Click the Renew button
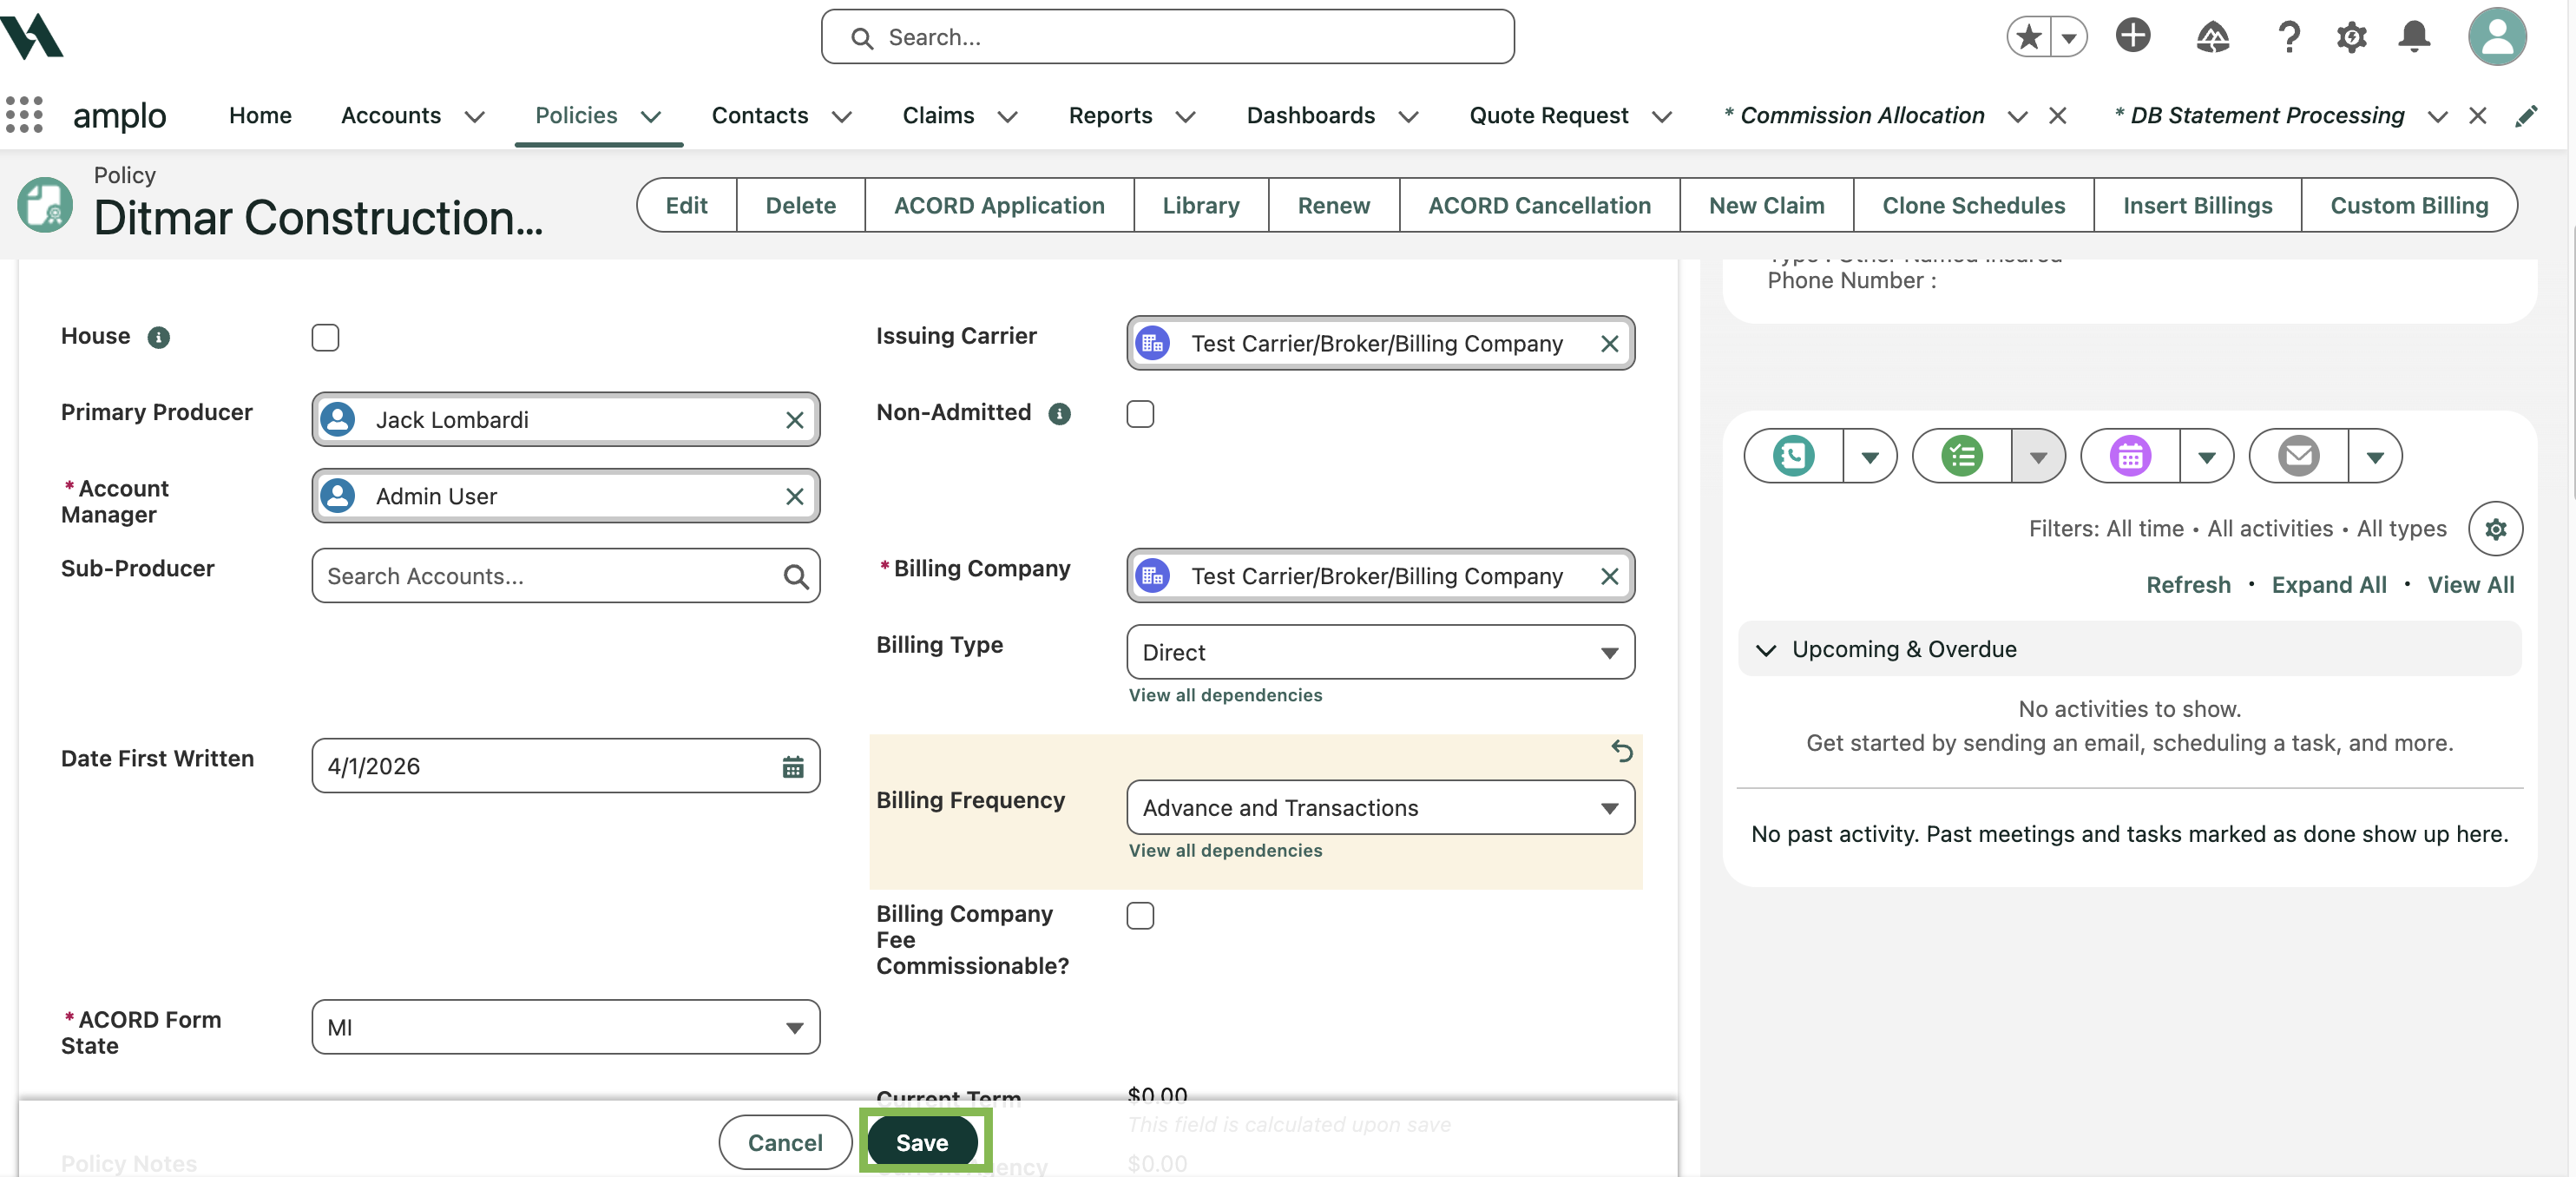Image resolution: width=2576 pixels, height=1177 pixels. pos(1333,205)
